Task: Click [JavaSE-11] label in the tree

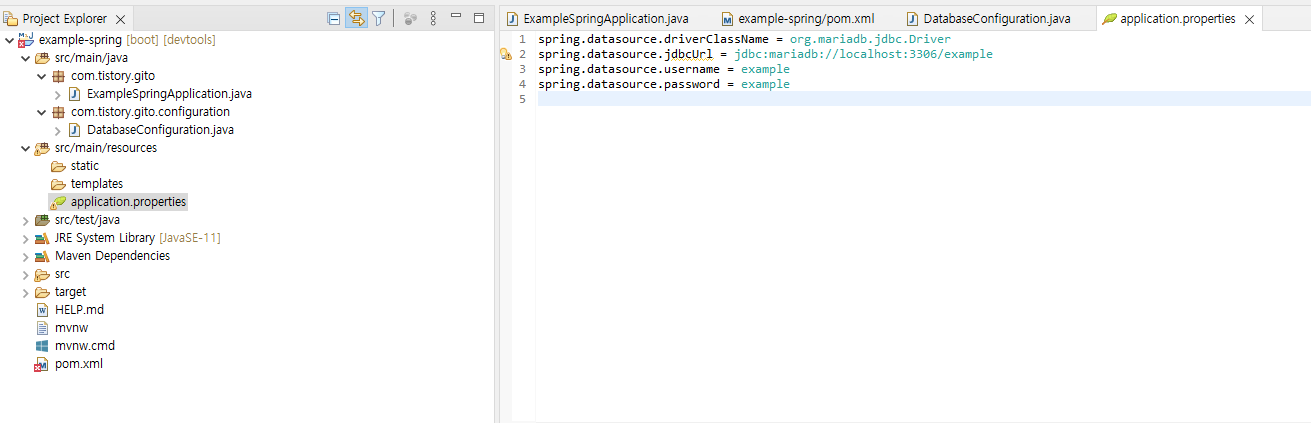Action: pos(190,238)
